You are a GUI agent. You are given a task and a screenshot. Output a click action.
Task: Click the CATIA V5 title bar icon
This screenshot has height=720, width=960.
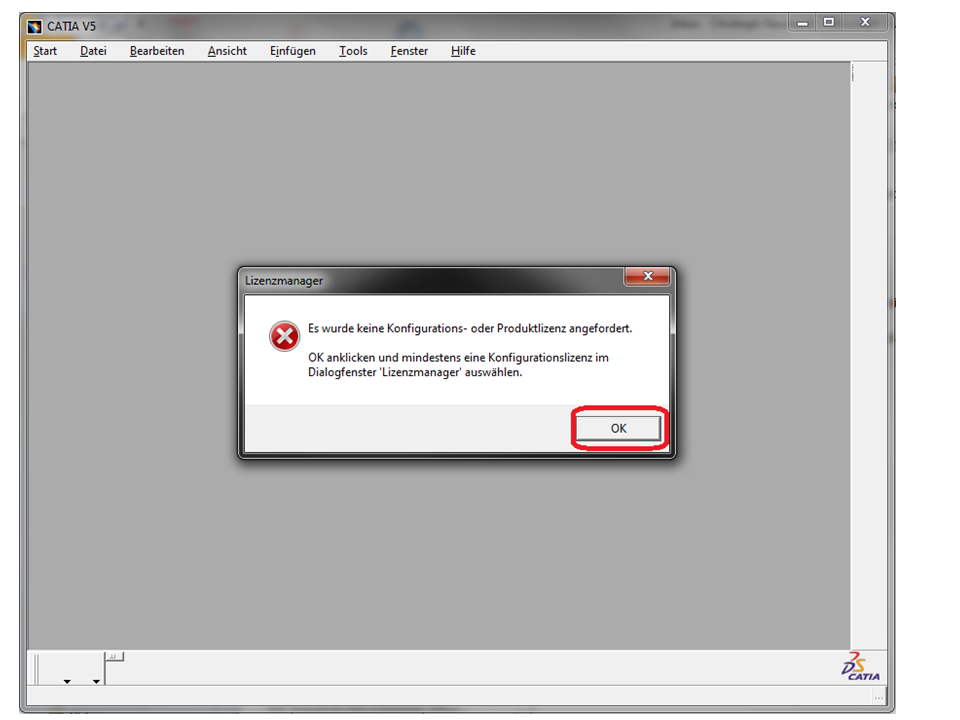pyautogui.click(x=35, y=26)
